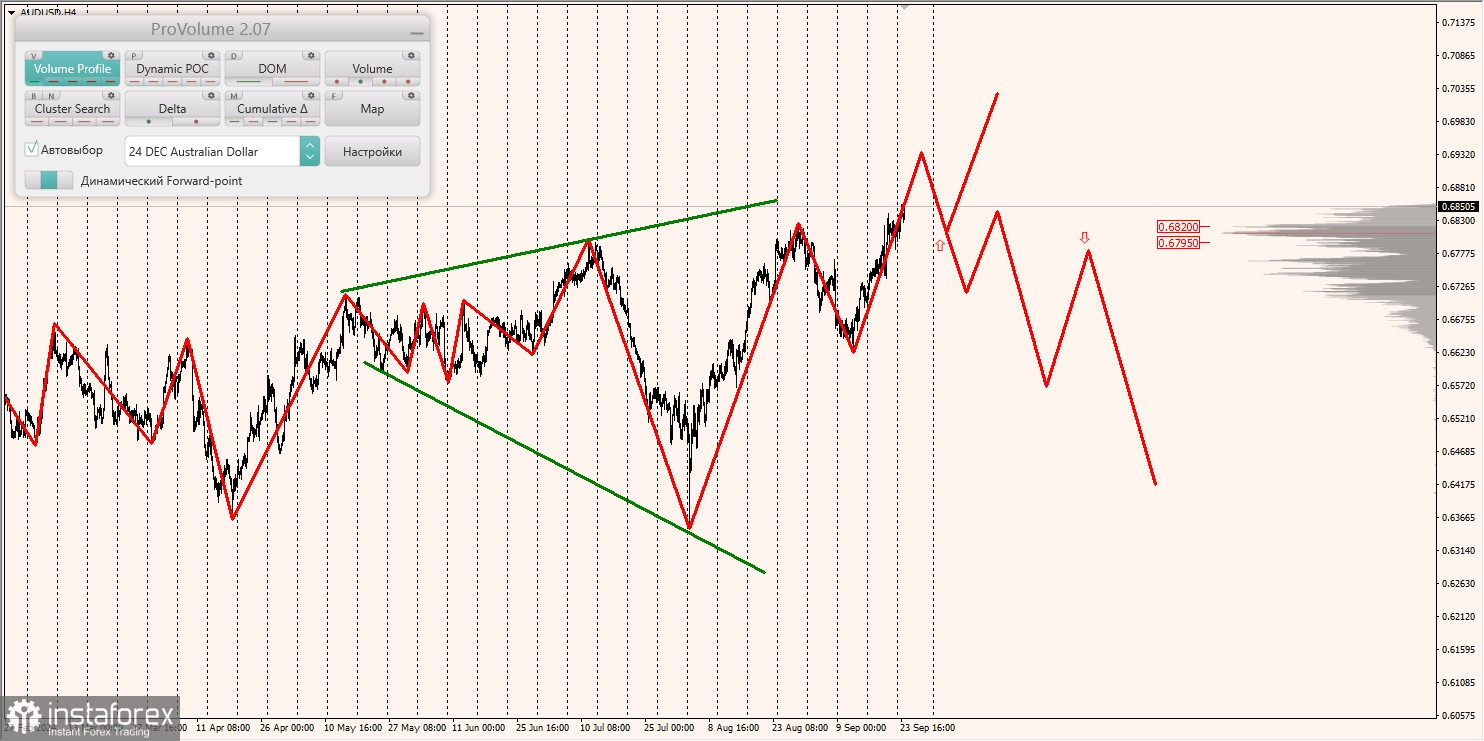Click the V hotkey tag on Volume Profile
This screenshot has height=741, width=1484.
pyautogui.click(x=34, y=56)
